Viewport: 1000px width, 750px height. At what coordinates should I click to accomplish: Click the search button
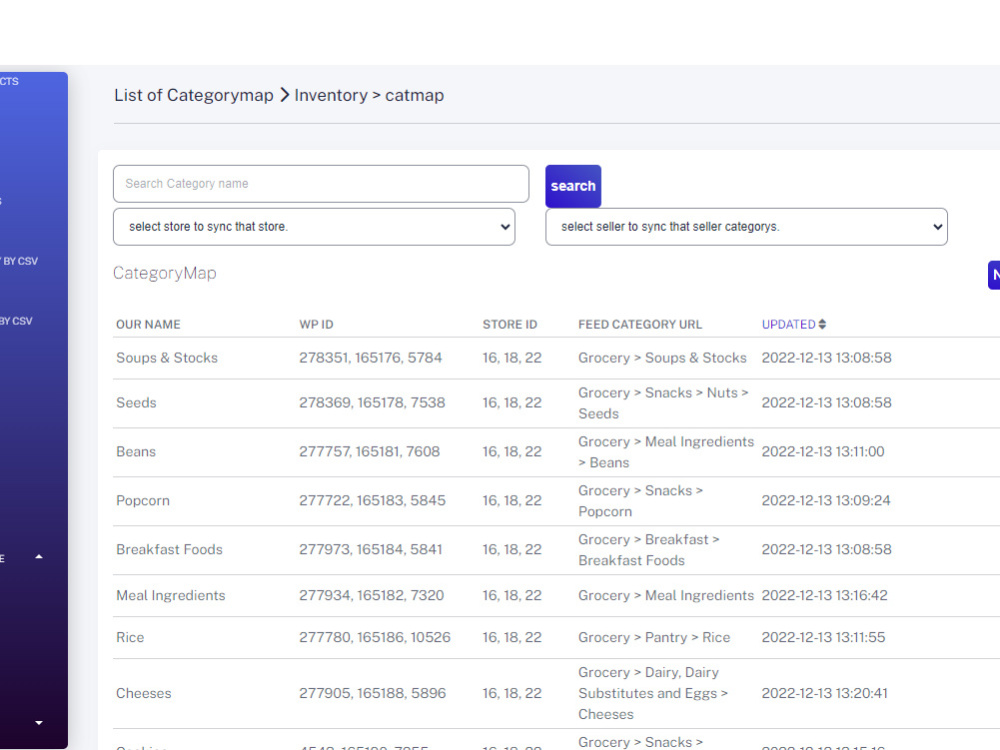(572, 186)
